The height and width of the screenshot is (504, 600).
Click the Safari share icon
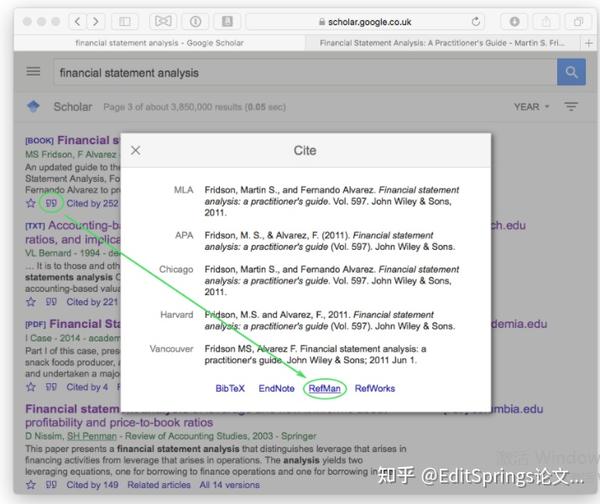[546, 21]
